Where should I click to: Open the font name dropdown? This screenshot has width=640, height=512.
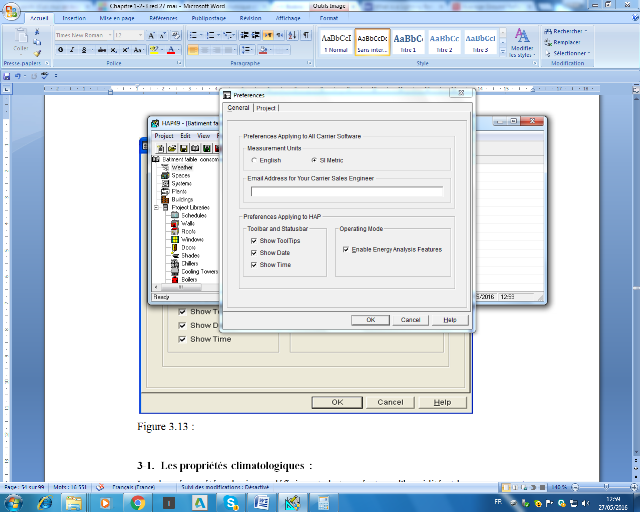pos(109,35)
